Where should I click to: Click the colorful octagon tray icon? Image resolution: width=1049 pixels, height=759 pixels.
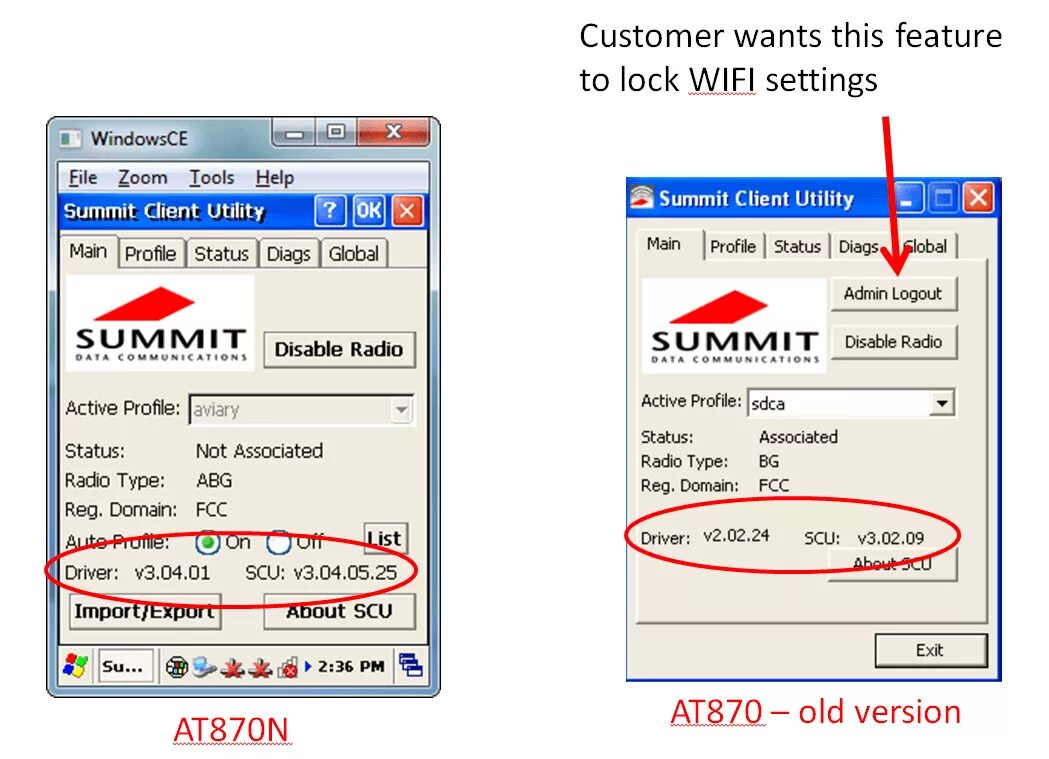click(177, 667)
